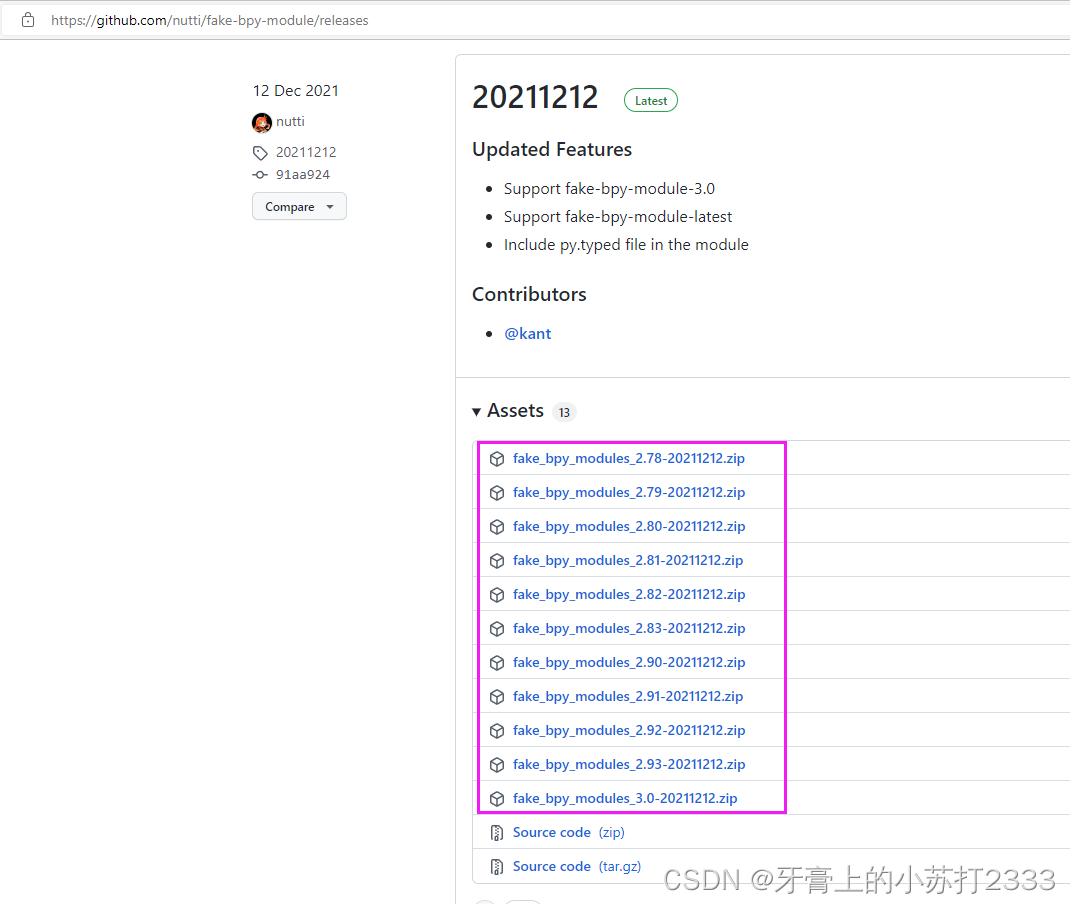
Task: Click package icon for fake_bpy_modules_2.82 zip
Action: 497,595
